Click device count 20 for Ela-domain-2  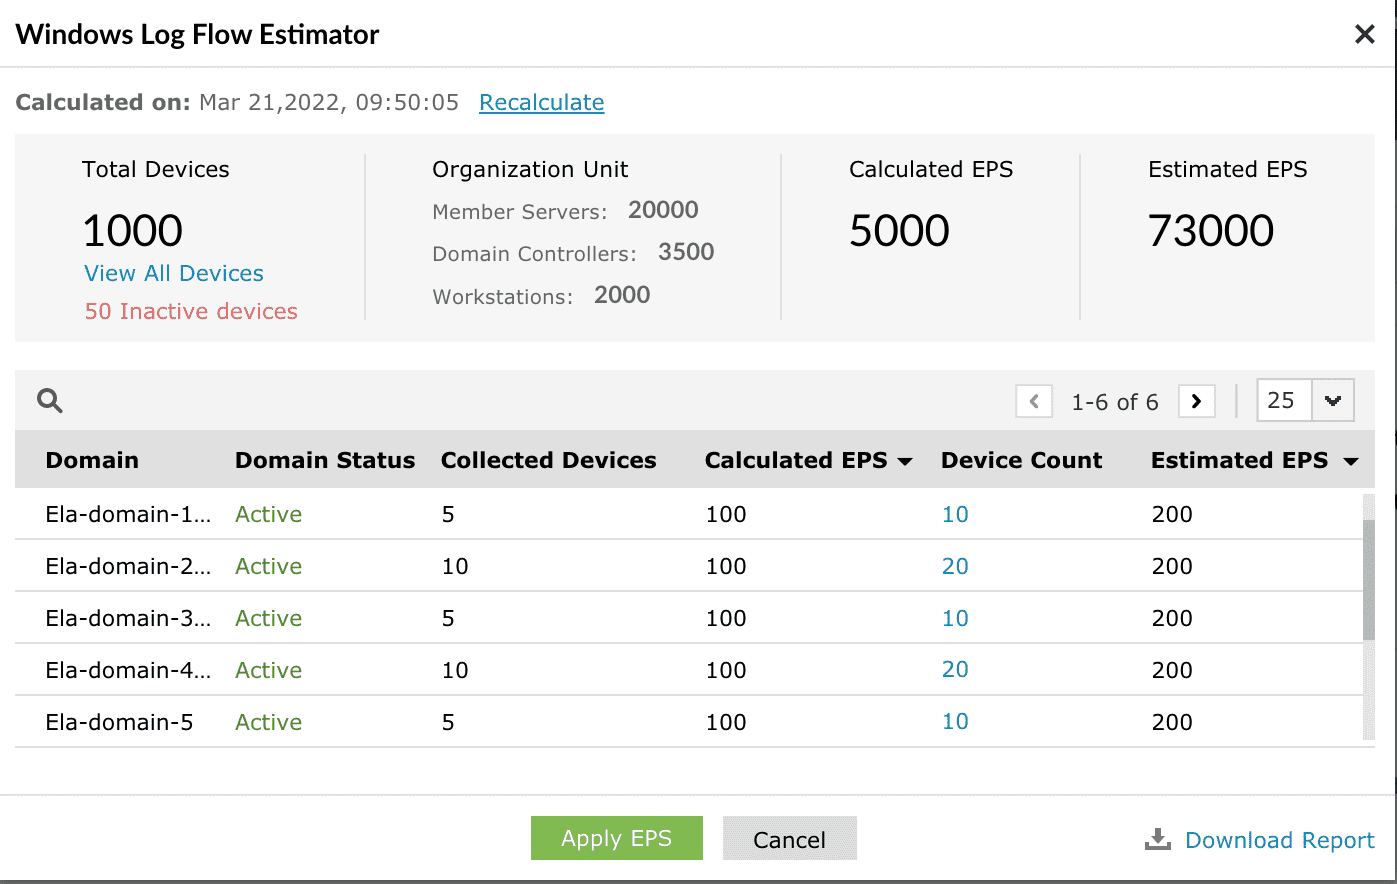pos(955,566)
